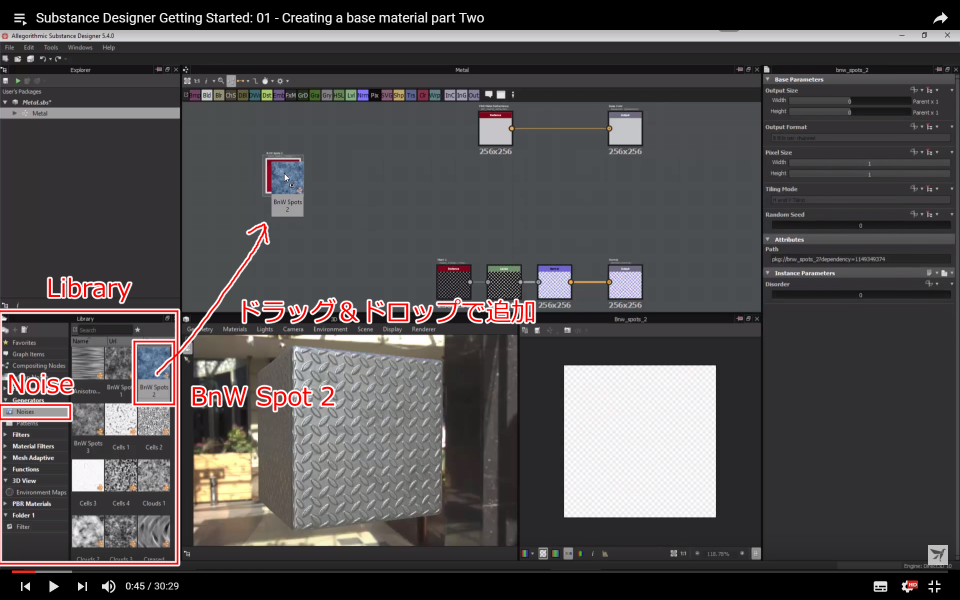Collapse the Attributes section
This screenshot has height=600, width=960.
coord(768,239)
